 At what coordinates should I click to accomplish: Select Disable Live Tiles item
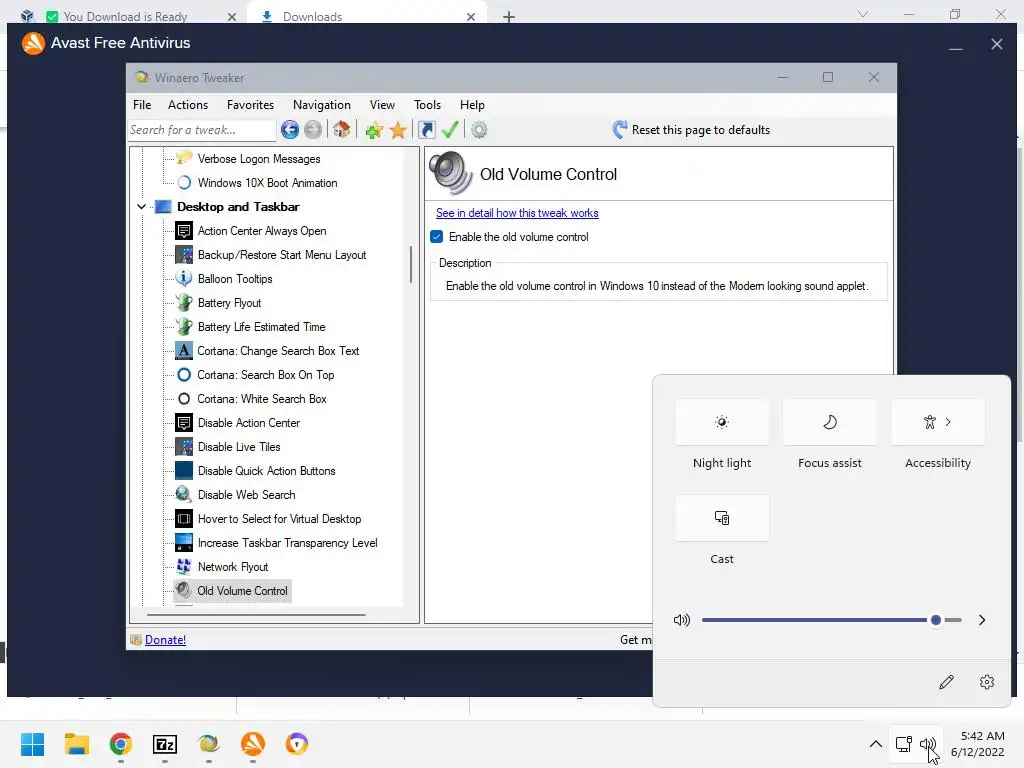pos(239,447)
